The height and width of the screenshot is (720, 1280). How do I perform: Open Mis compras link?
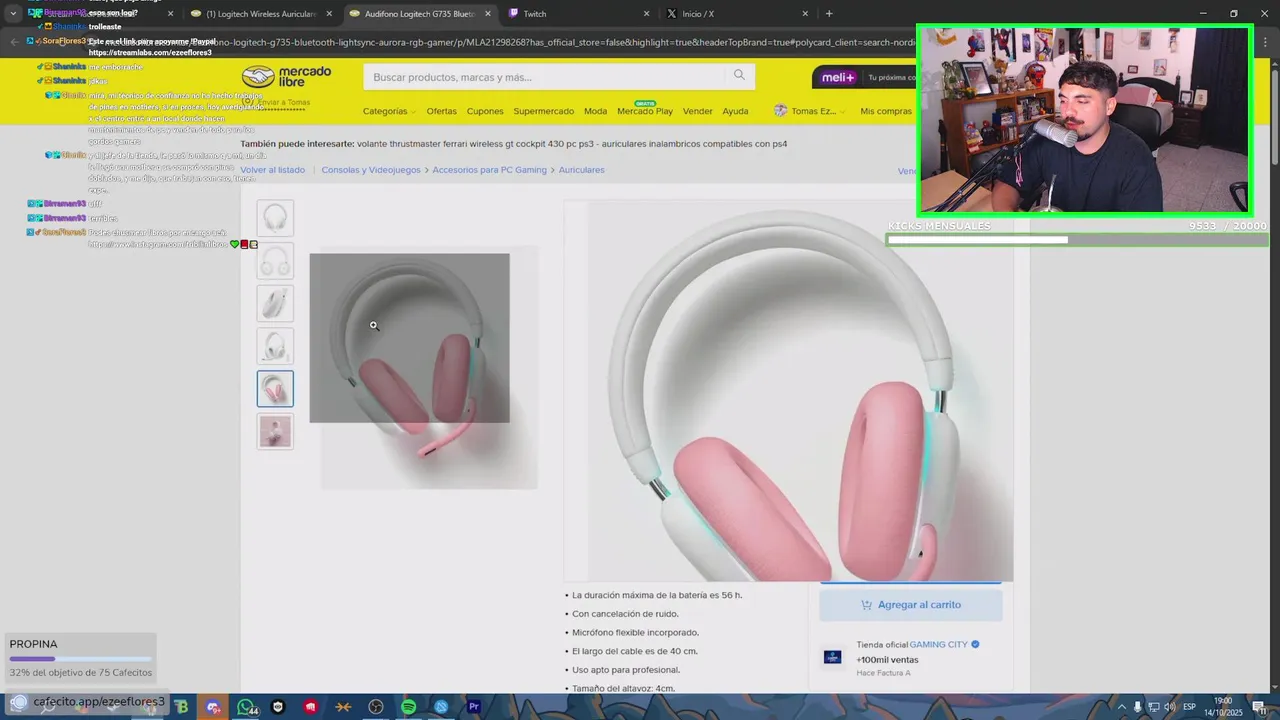point(886,111)
